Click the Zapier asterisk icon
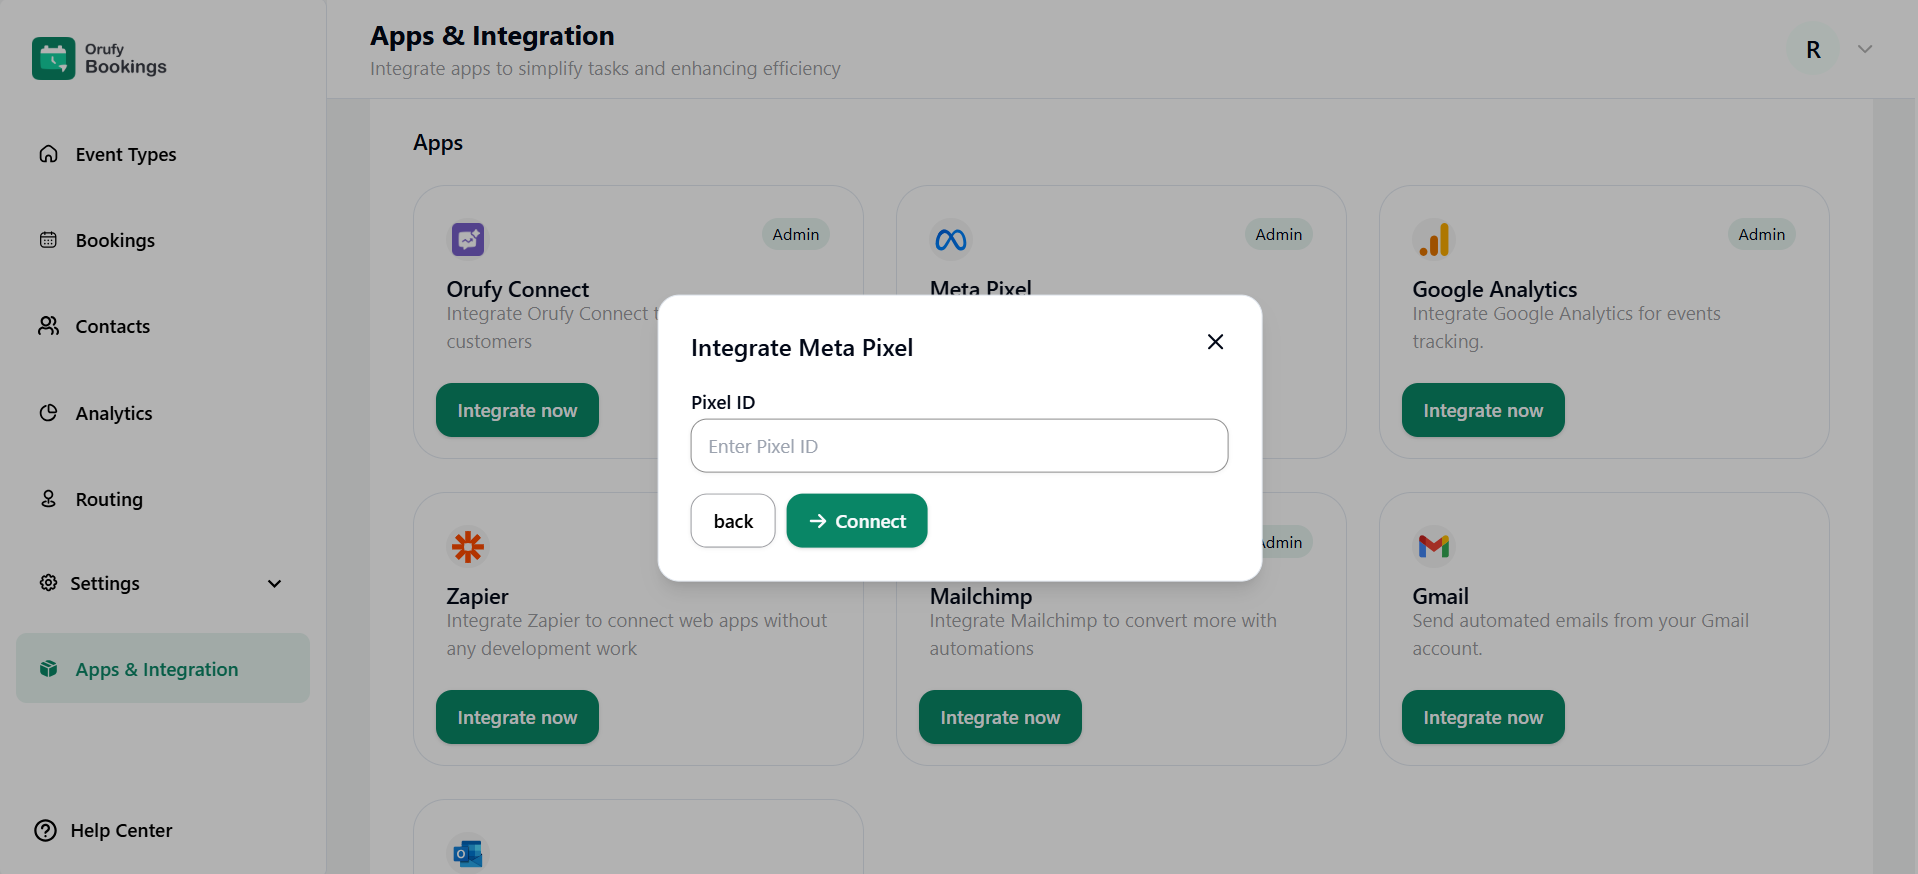 pos(467,546)
